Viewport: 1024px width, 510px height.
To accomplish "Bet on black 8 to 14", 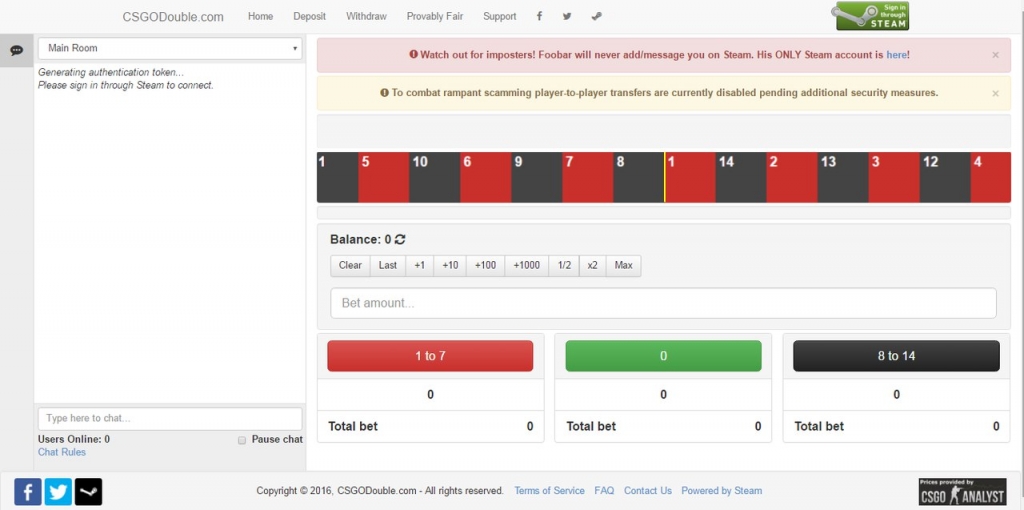I will pos(896,356).
